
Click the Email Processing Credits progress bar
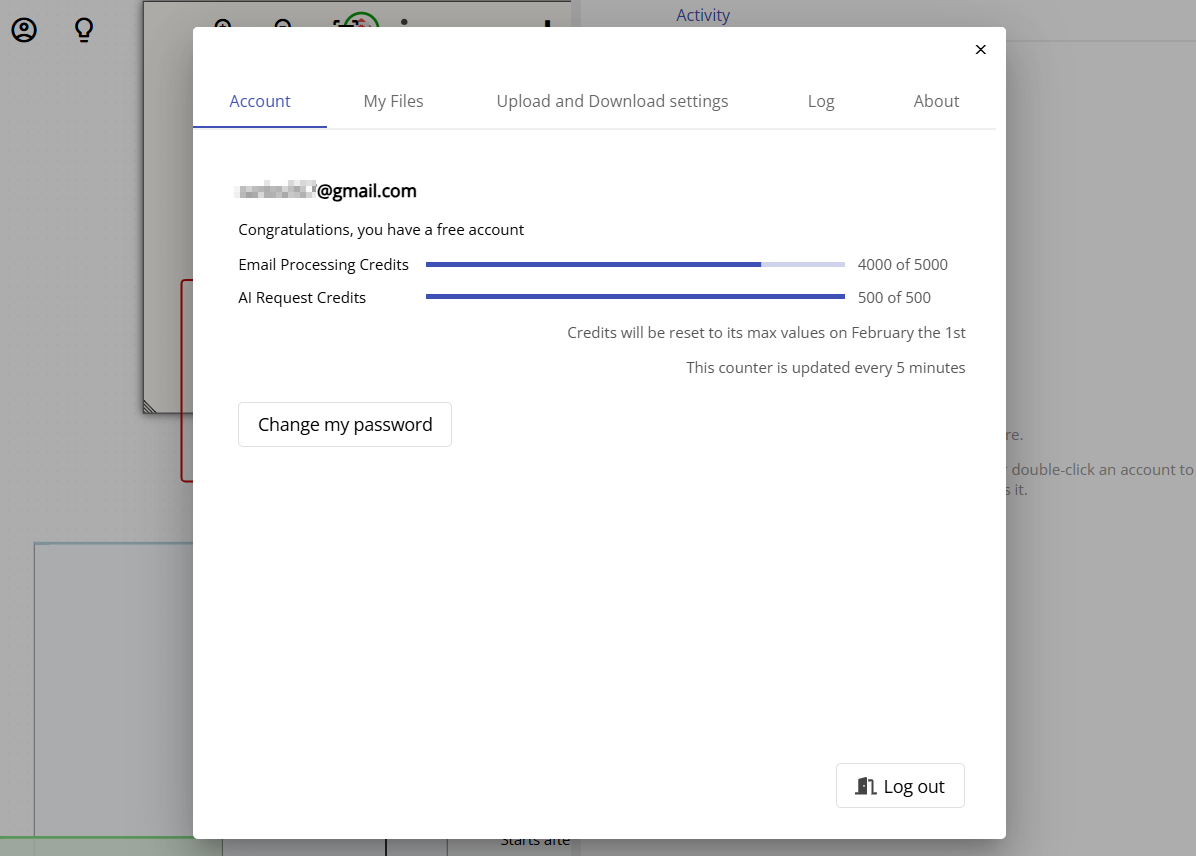tap(635, 264)
